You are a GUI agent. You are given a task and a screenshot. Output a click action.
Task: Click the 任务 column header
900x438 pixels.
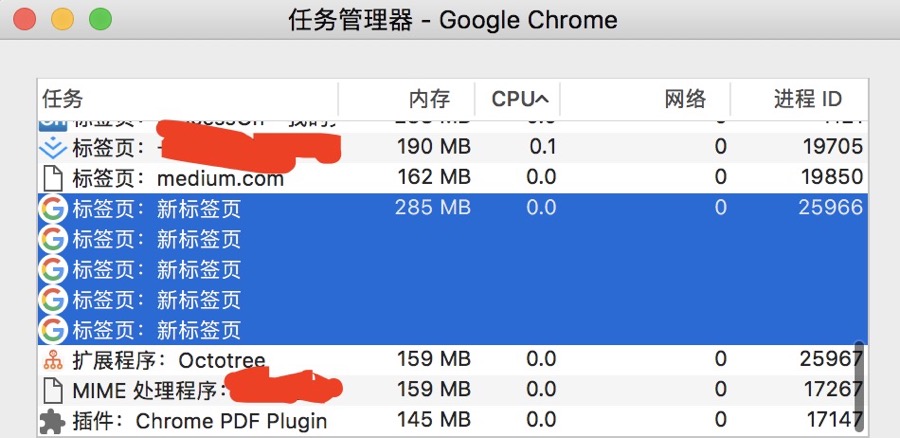pyautogui.click(x=63, y=99)
